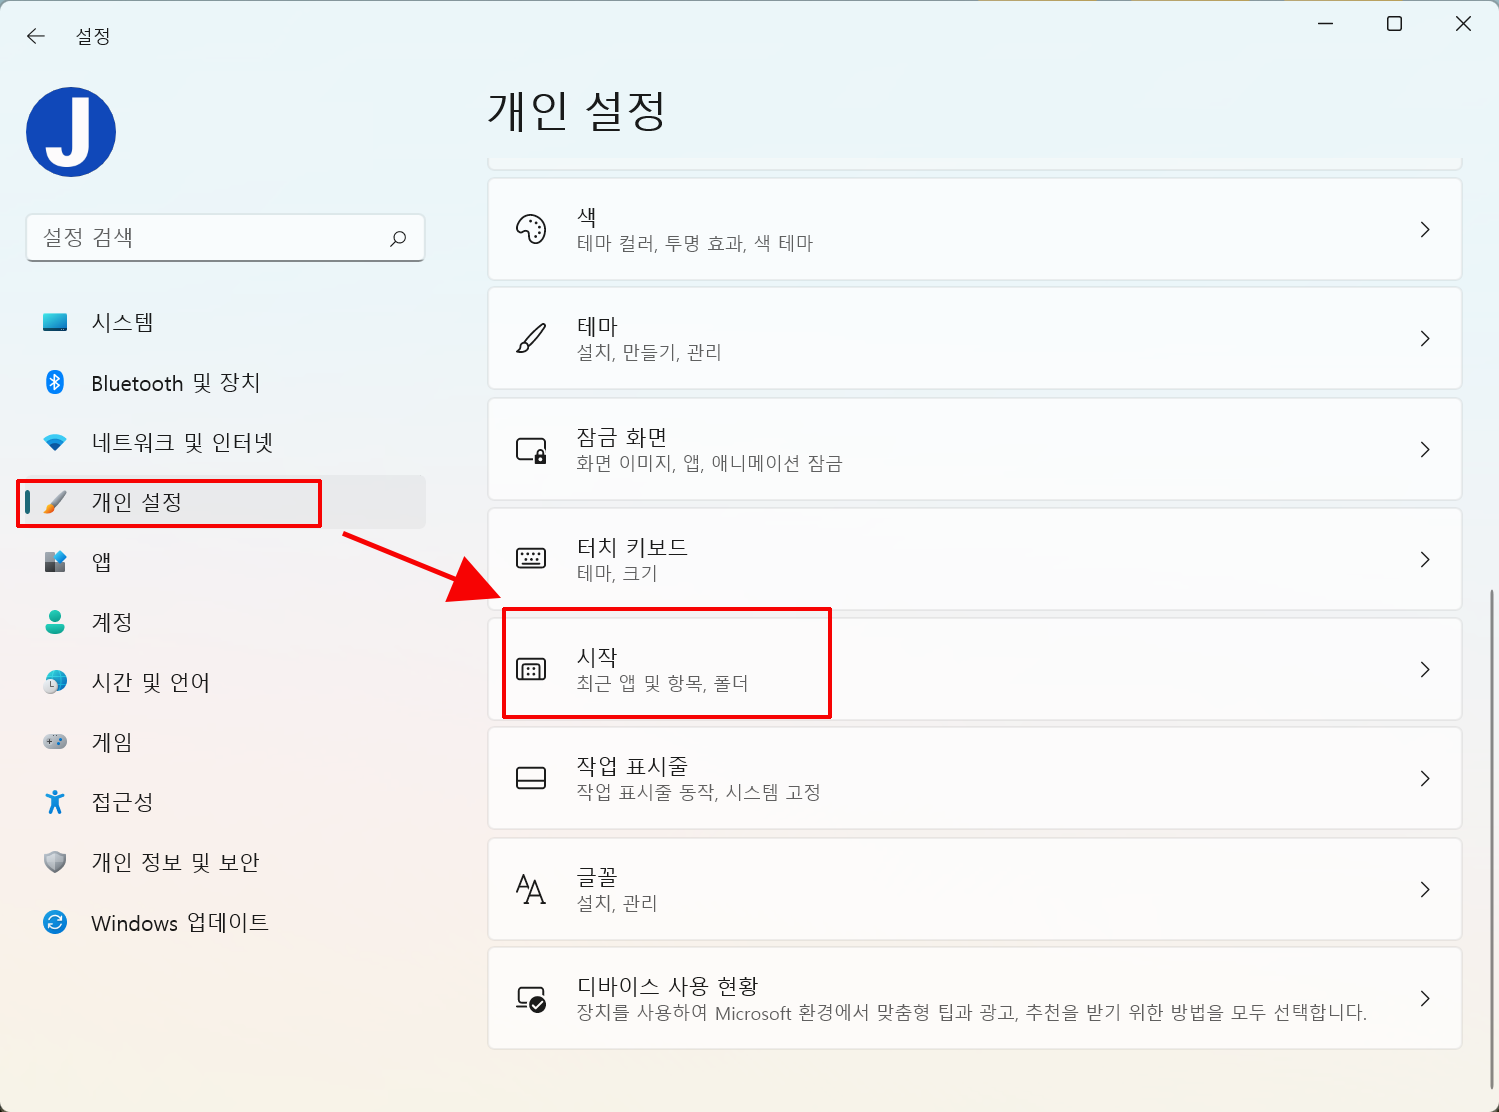Click the 테마 paintbrush icon
Image resolution: width=1499 pixels, height=1112 pixels.
click(531, 338)
